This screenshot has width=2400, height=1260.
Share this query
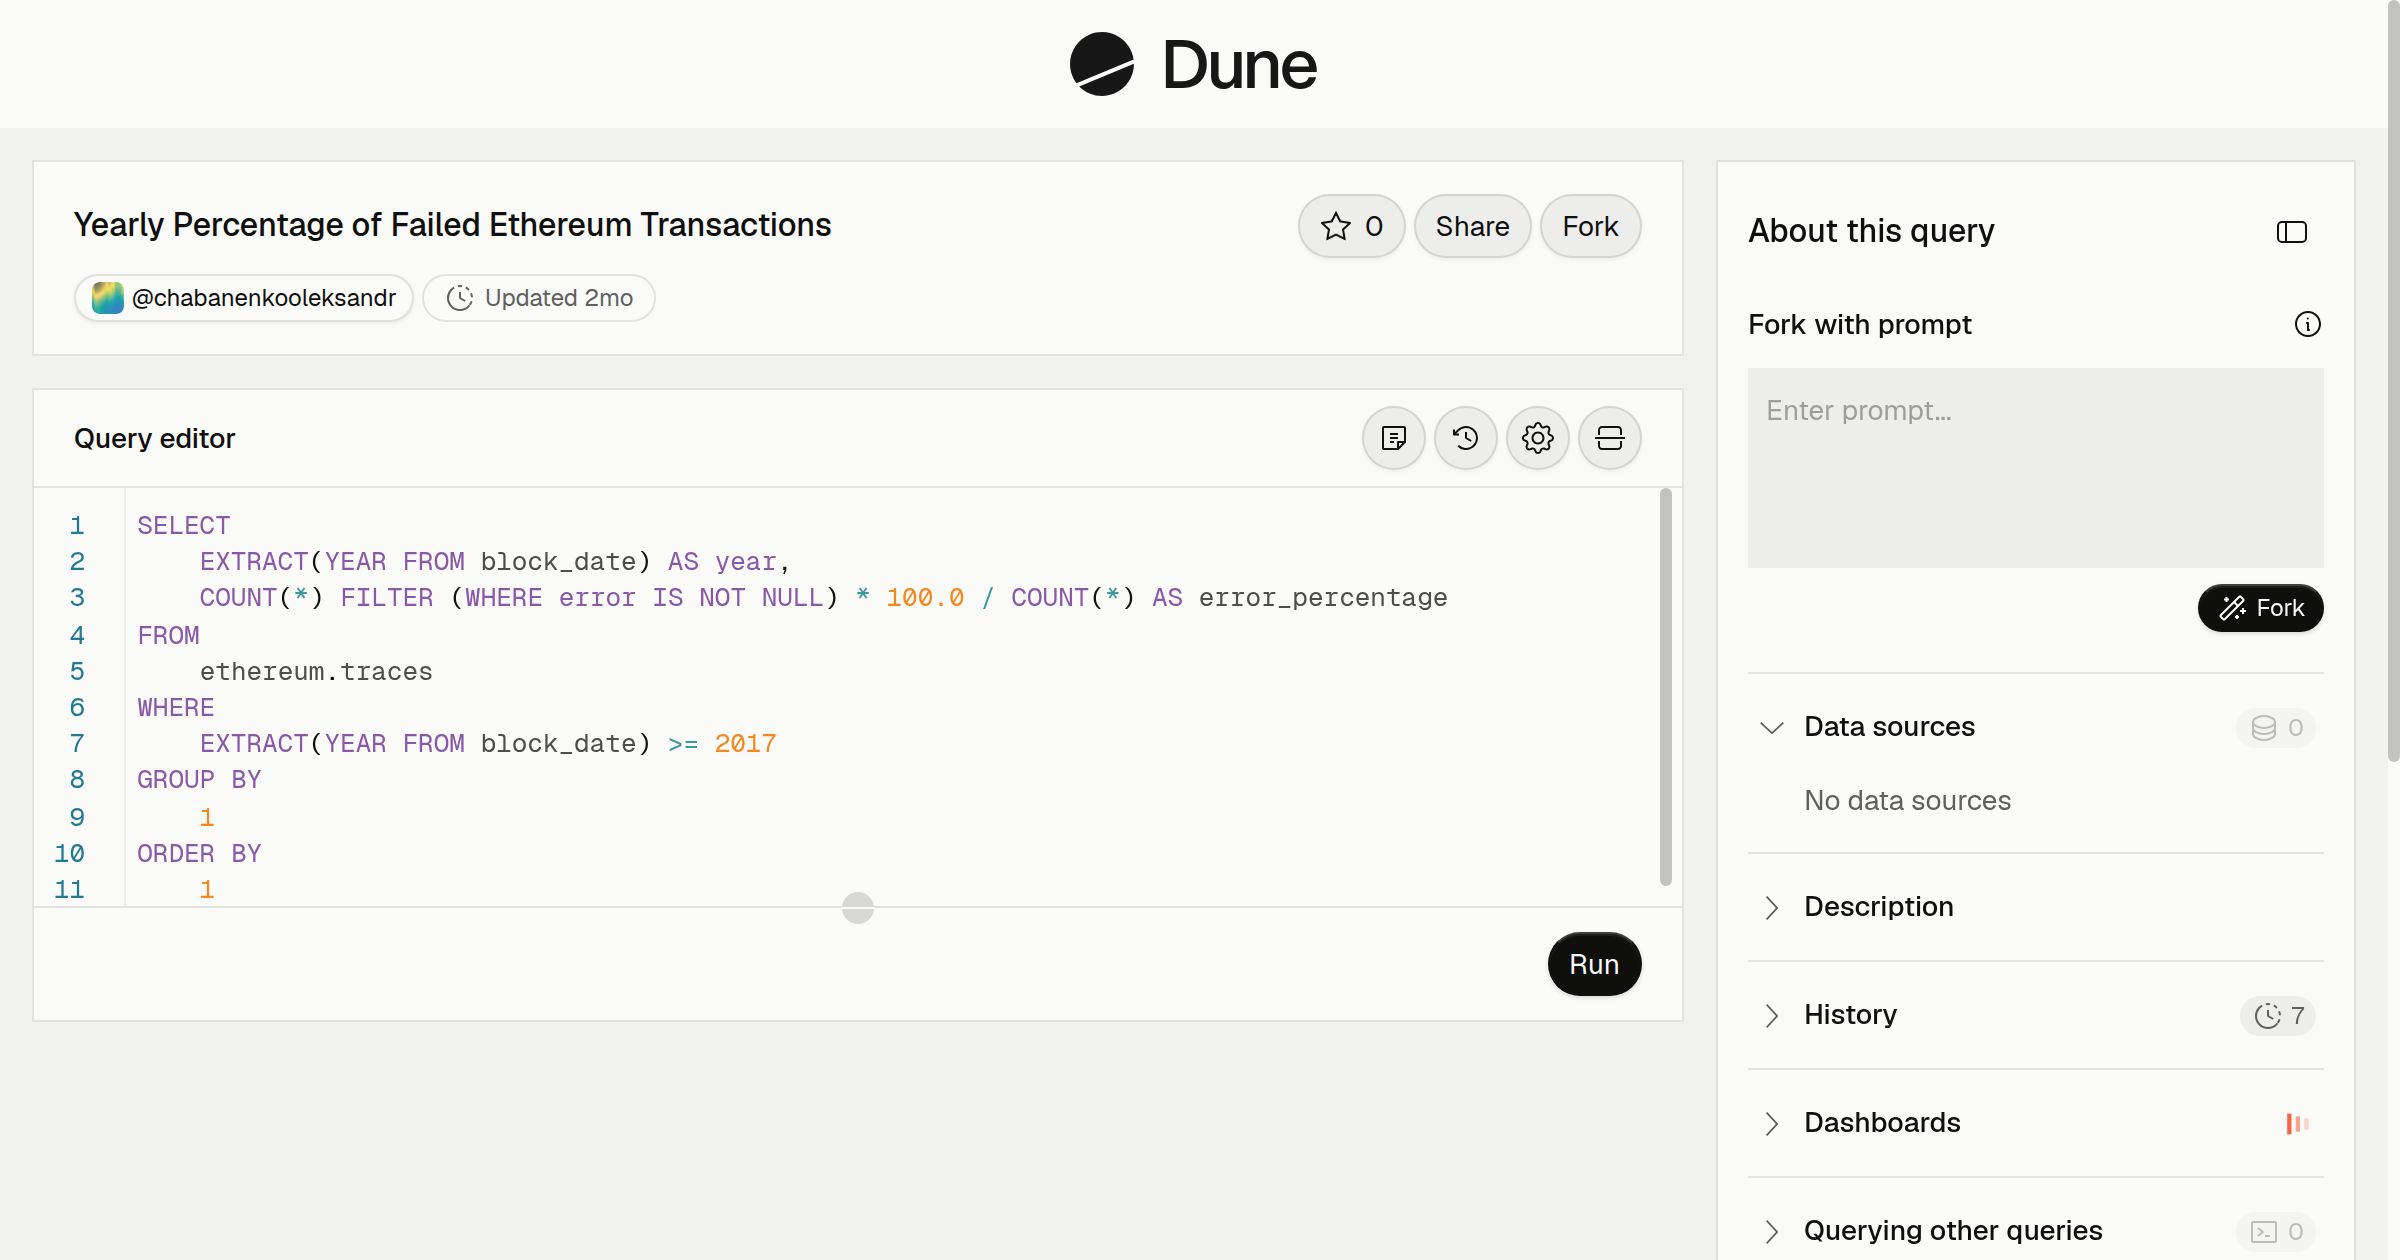pyautogui.click(x=1472, y=226)
